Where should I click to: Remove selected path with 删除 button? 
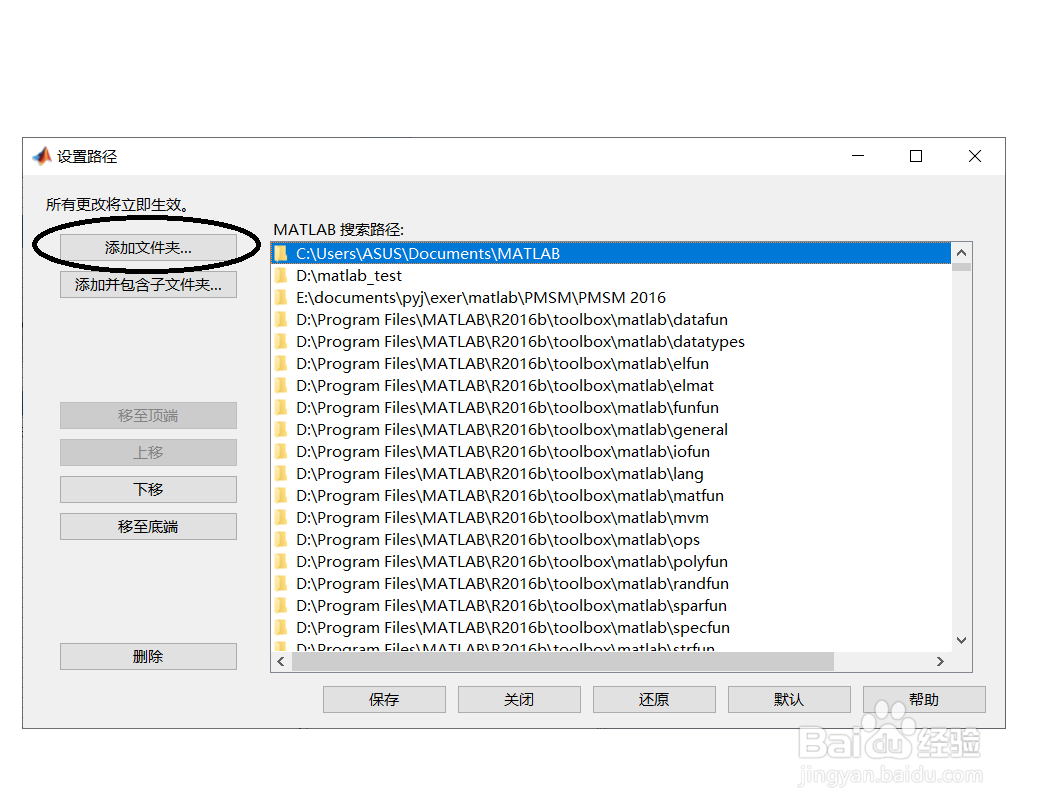click(x=148, y=656)
